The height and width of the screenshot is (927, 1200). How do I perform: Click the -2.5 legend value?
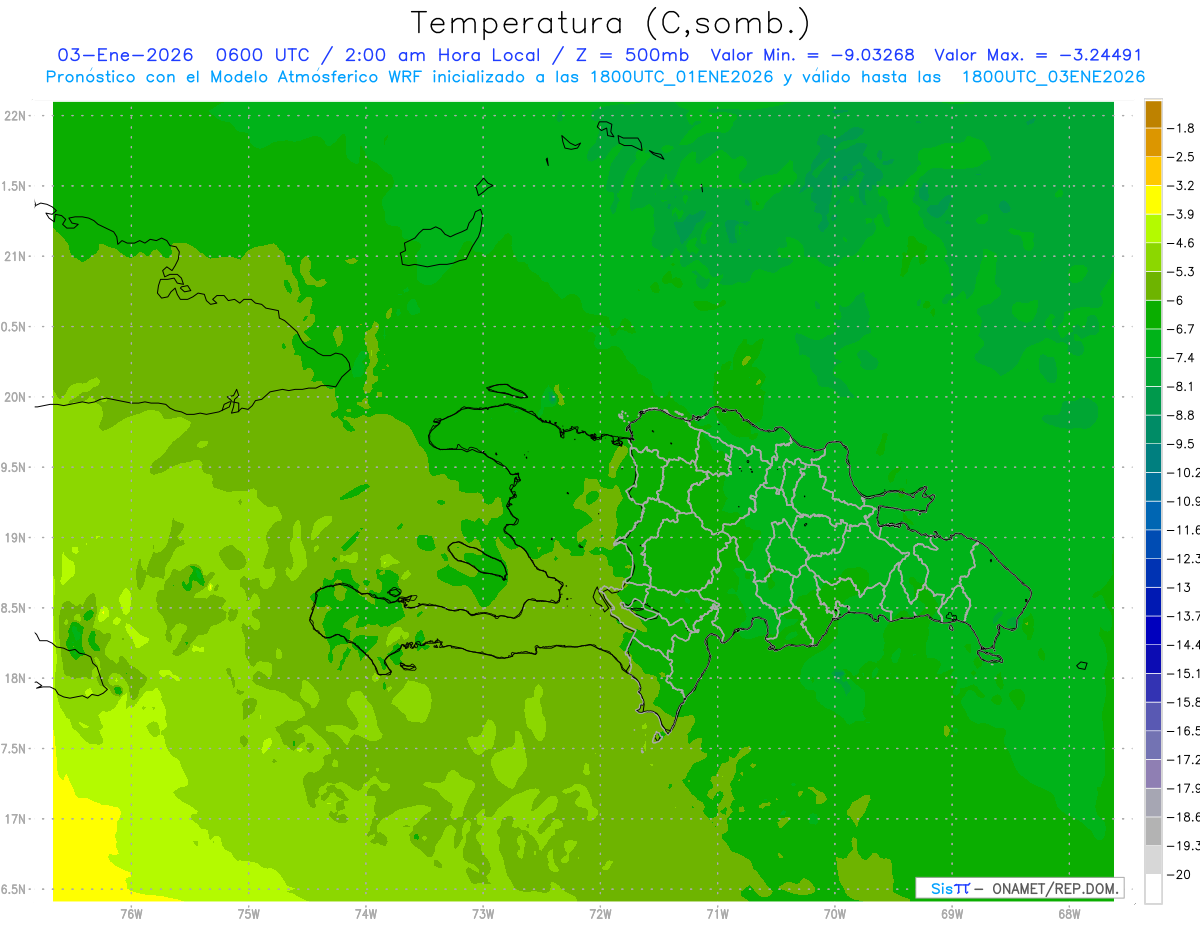(1181, 157)
